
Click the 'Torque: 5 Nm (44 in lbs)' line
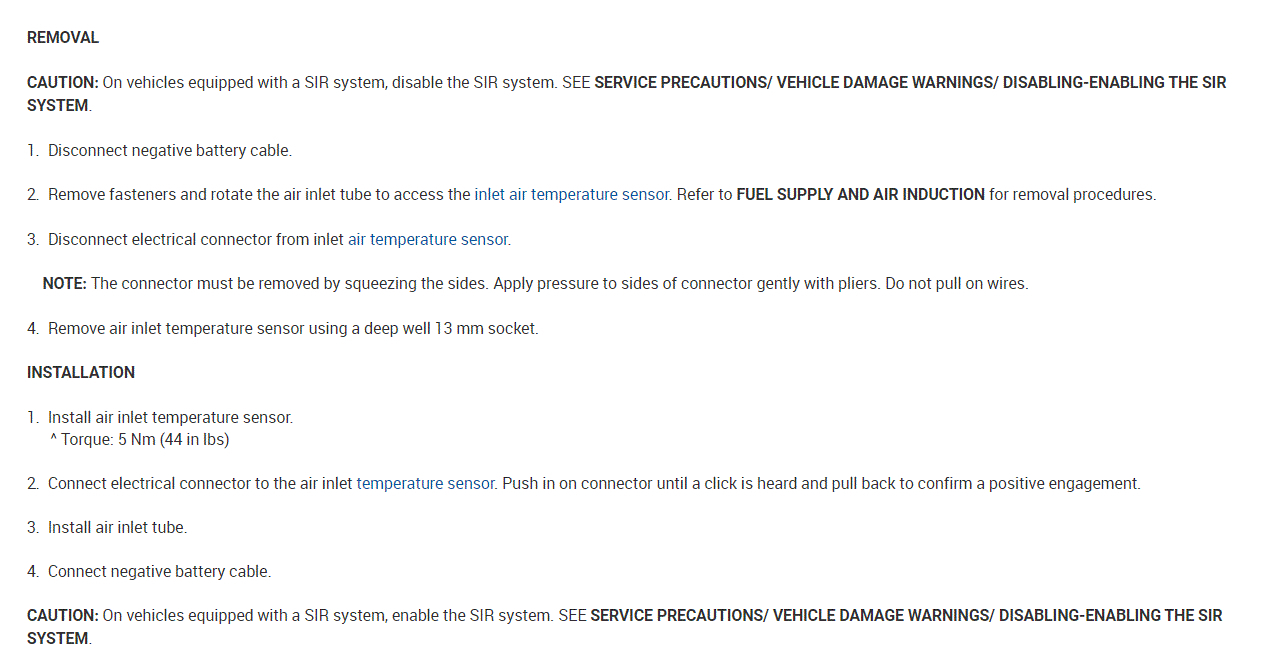point(145,440)
